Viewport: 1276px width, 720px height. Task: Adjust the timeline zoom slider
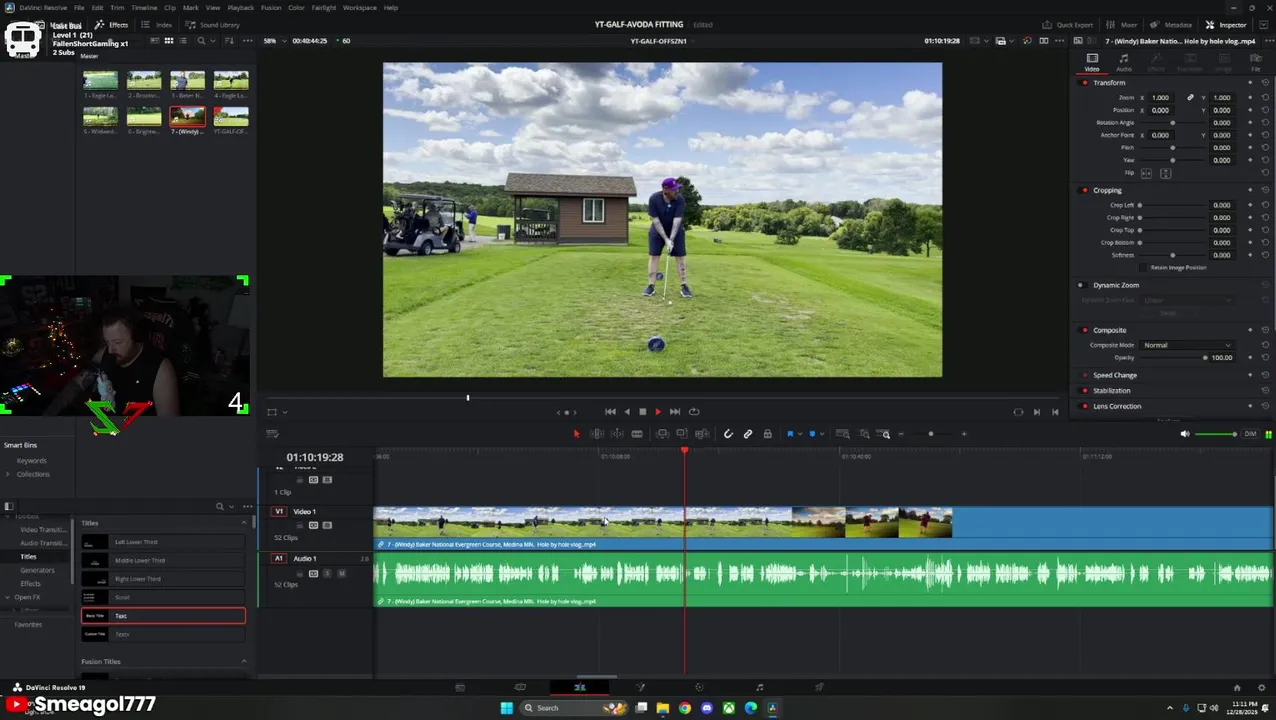coord(931,434)
